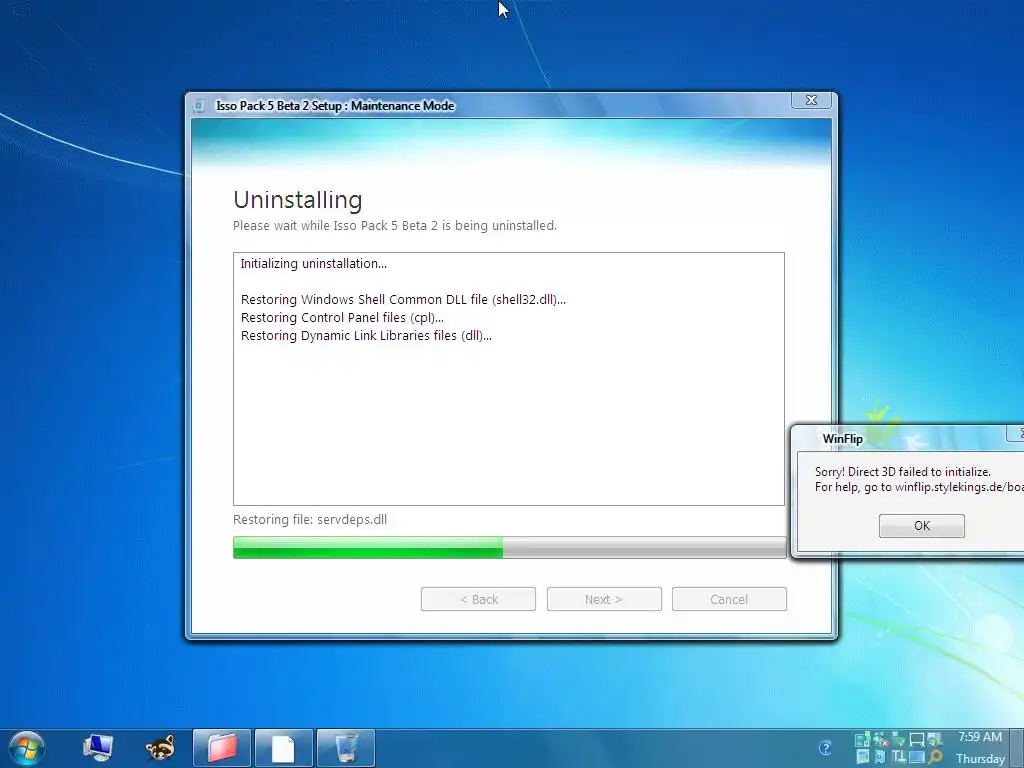Open the Computer icon in taskbar

[98, 748]
